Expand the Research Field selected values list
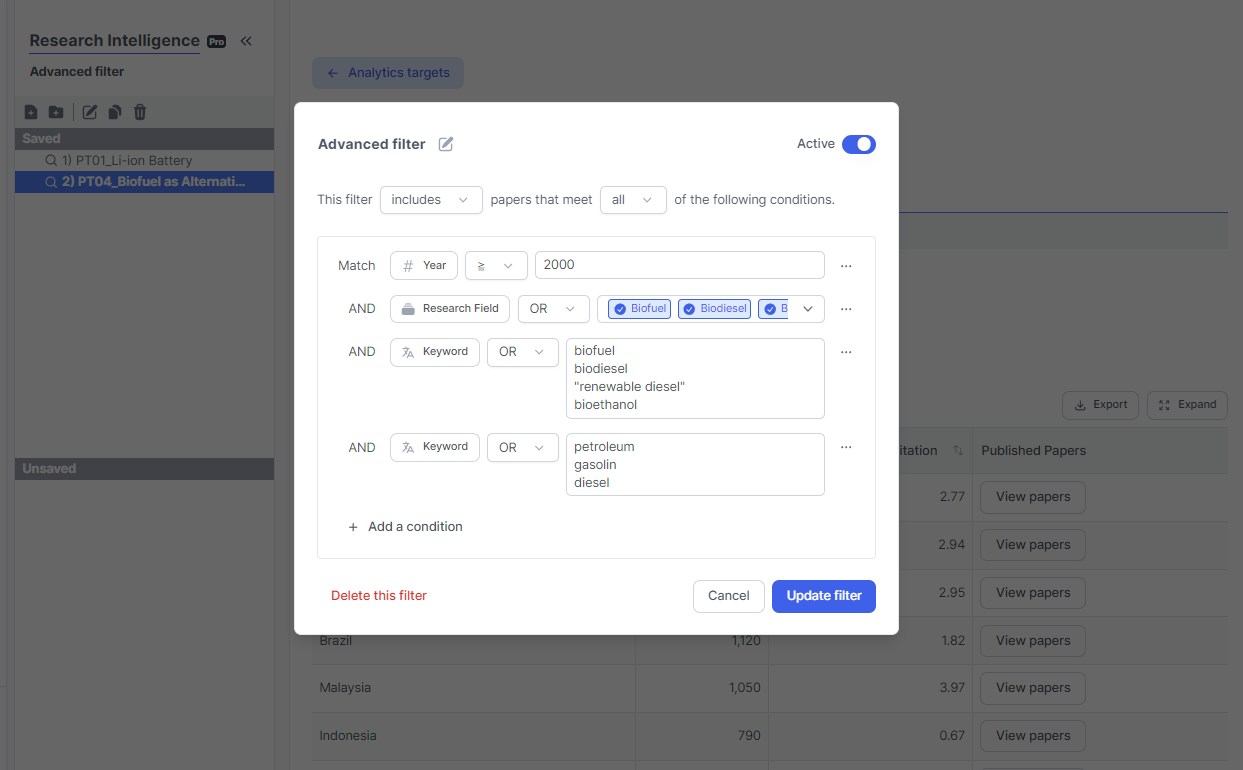Viewport: 1243px width, 770px height. [808, 308]
